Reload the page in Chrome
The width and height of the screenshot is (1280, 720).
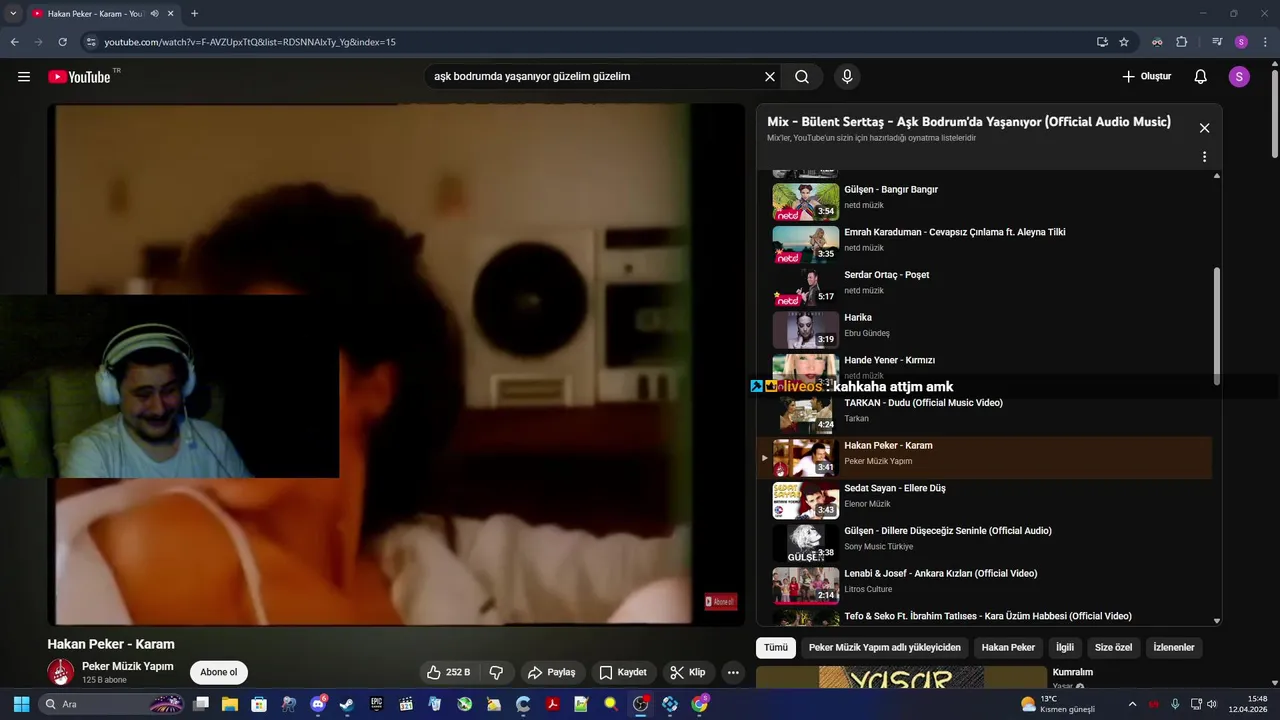click(62, 42)
